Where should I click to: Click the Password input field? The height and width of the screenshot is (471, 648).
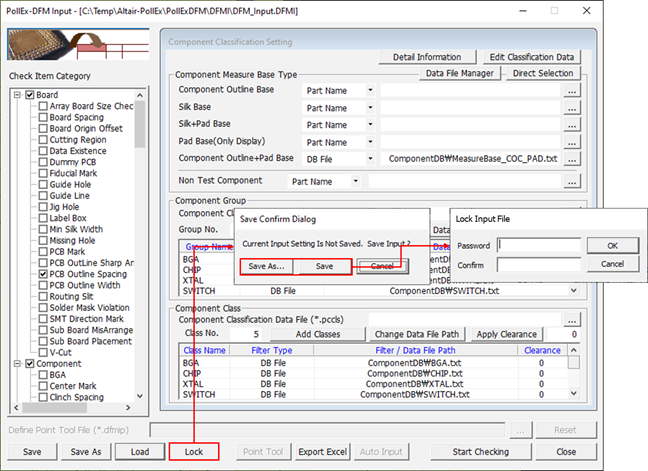click(x=538, y=245)
